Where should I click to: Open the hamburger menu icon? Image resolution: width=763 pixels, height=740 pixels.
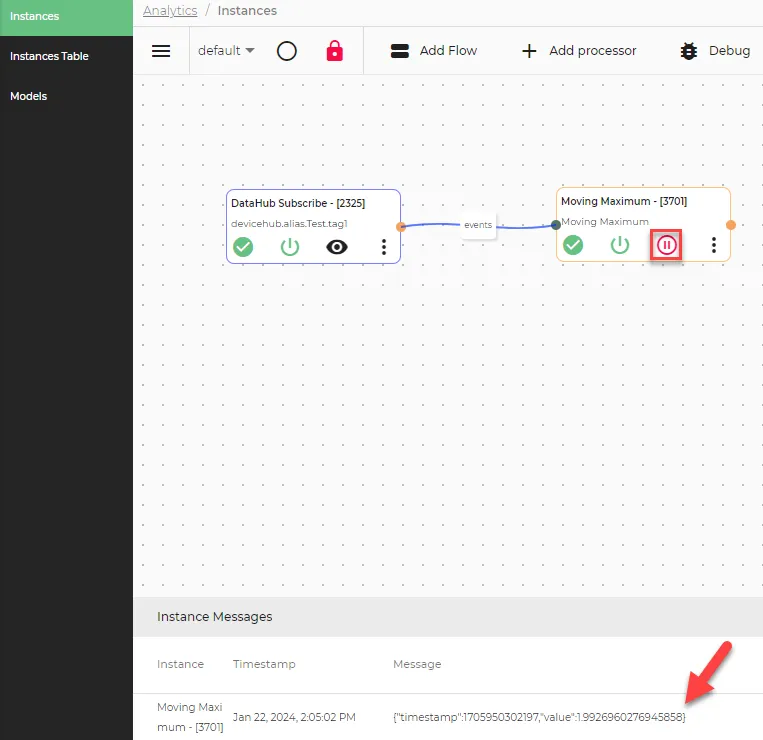(161, 51)
